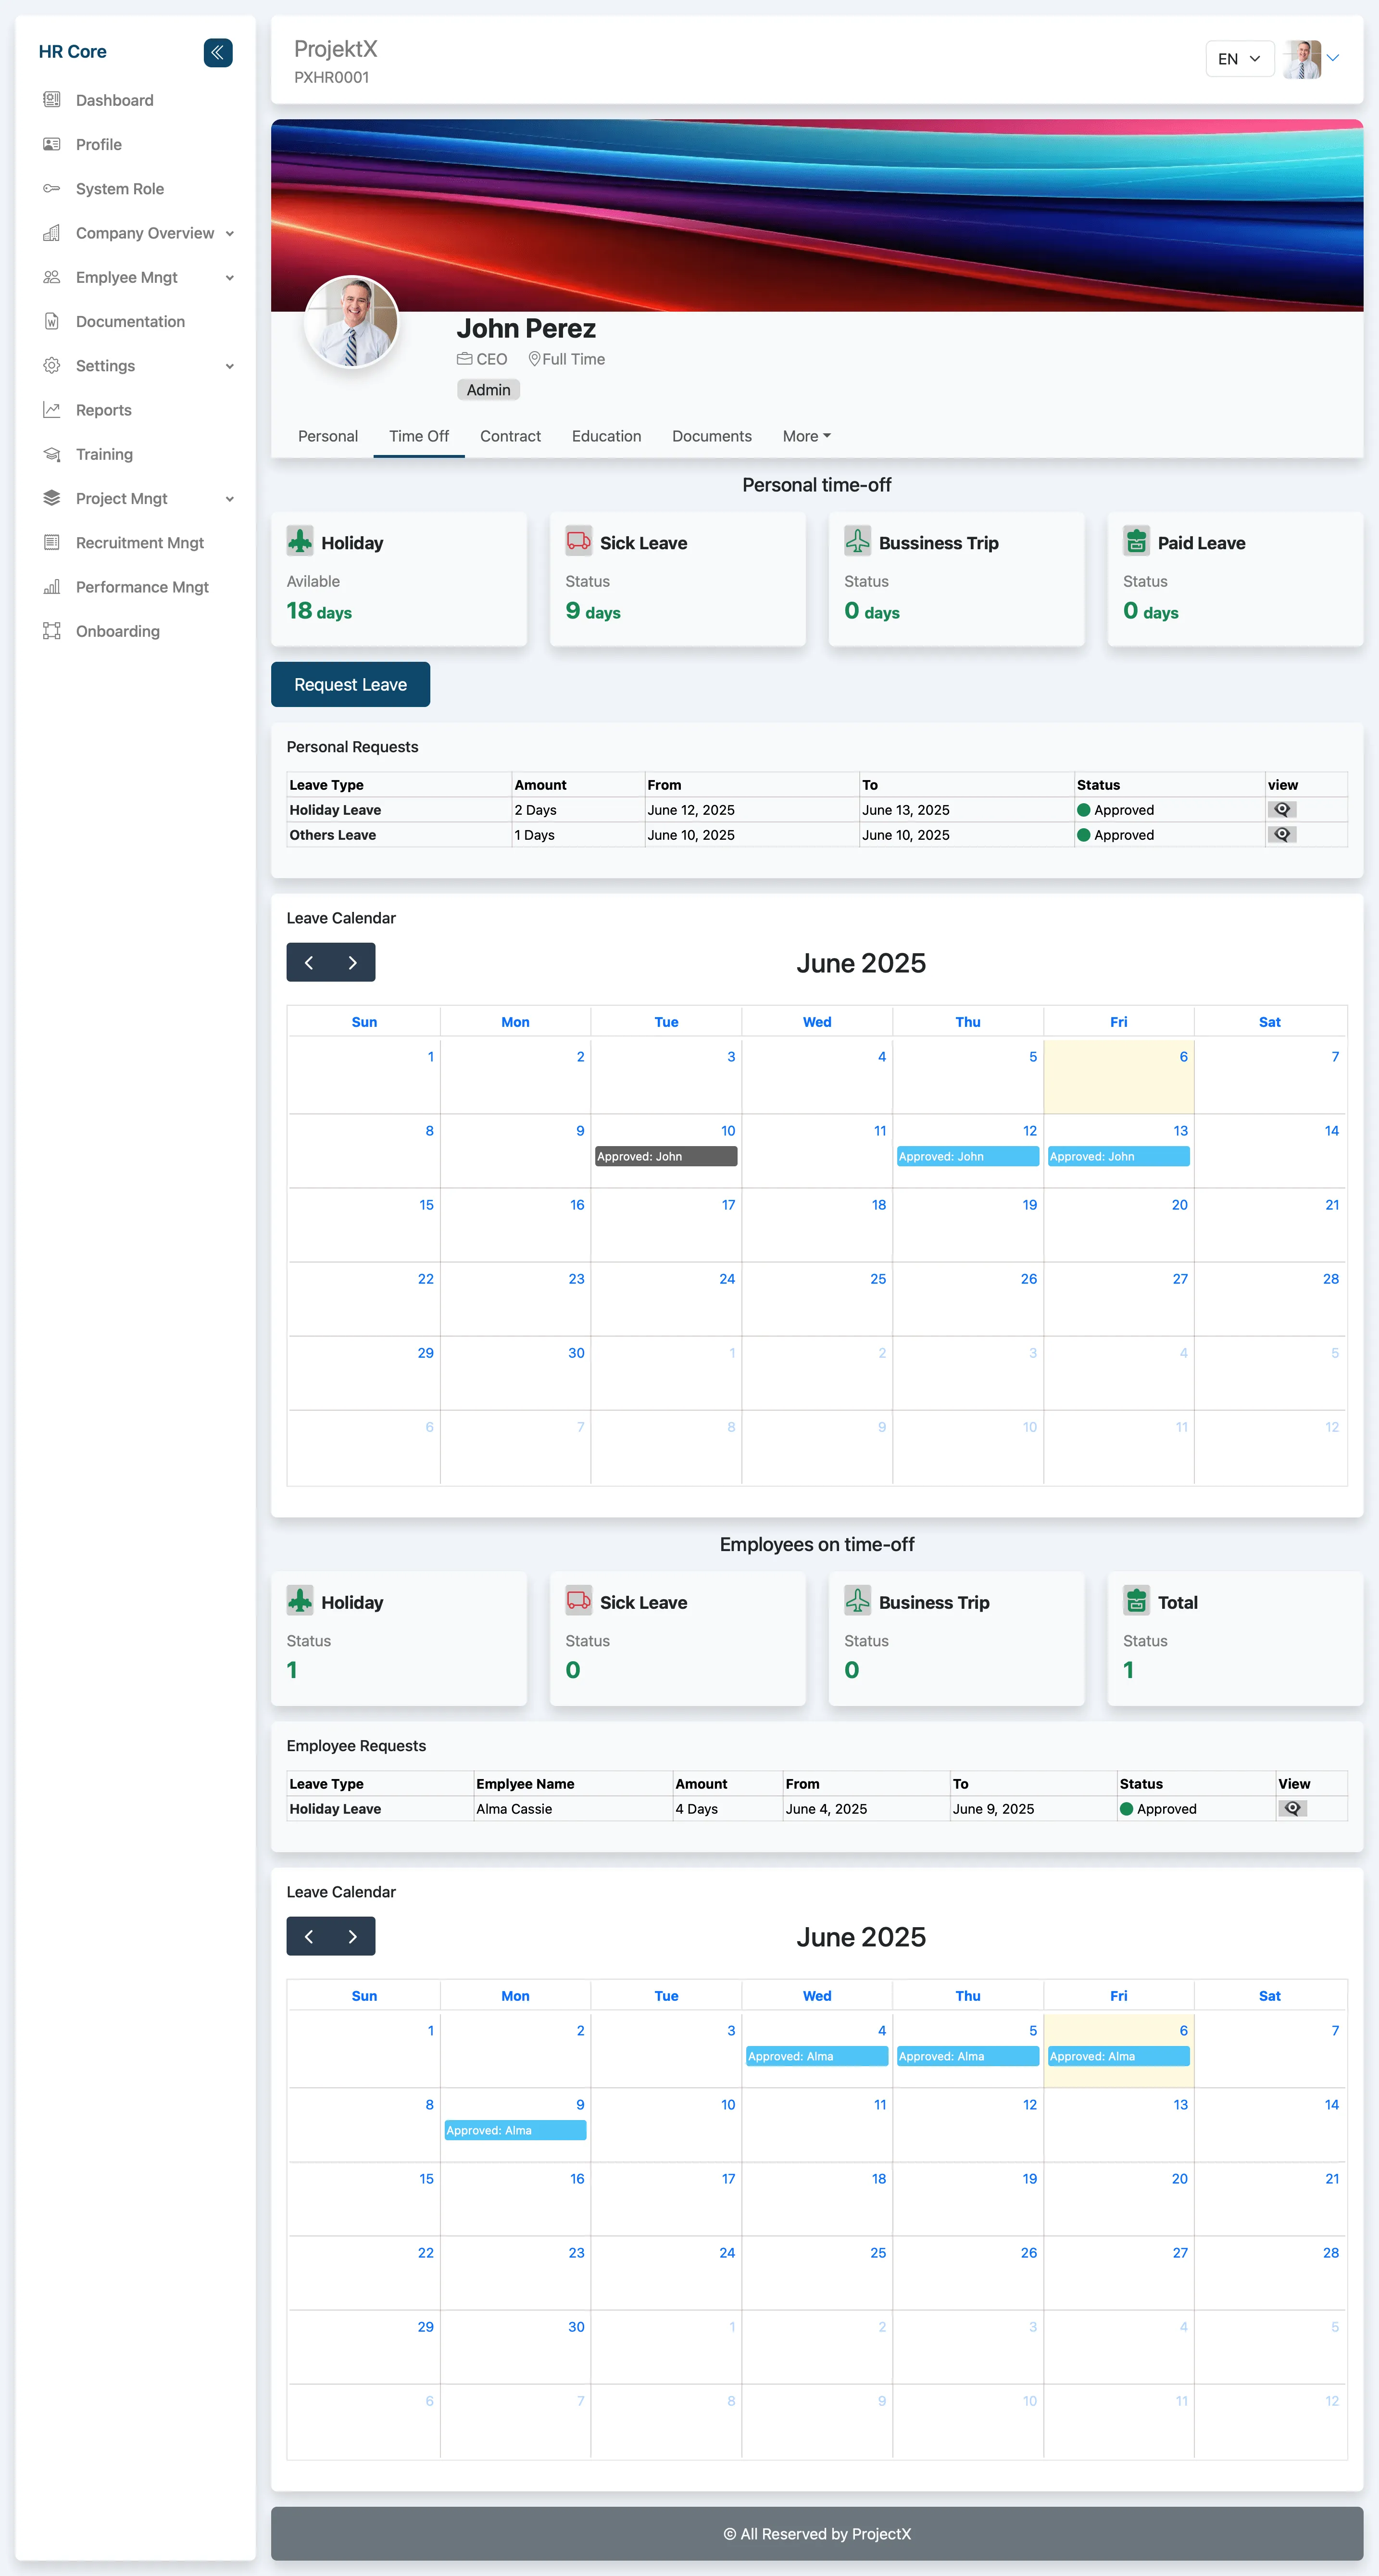The height and width of the screenshot is (2576, 1379).
Task: Open Reports section
Action: click(103, 410)
